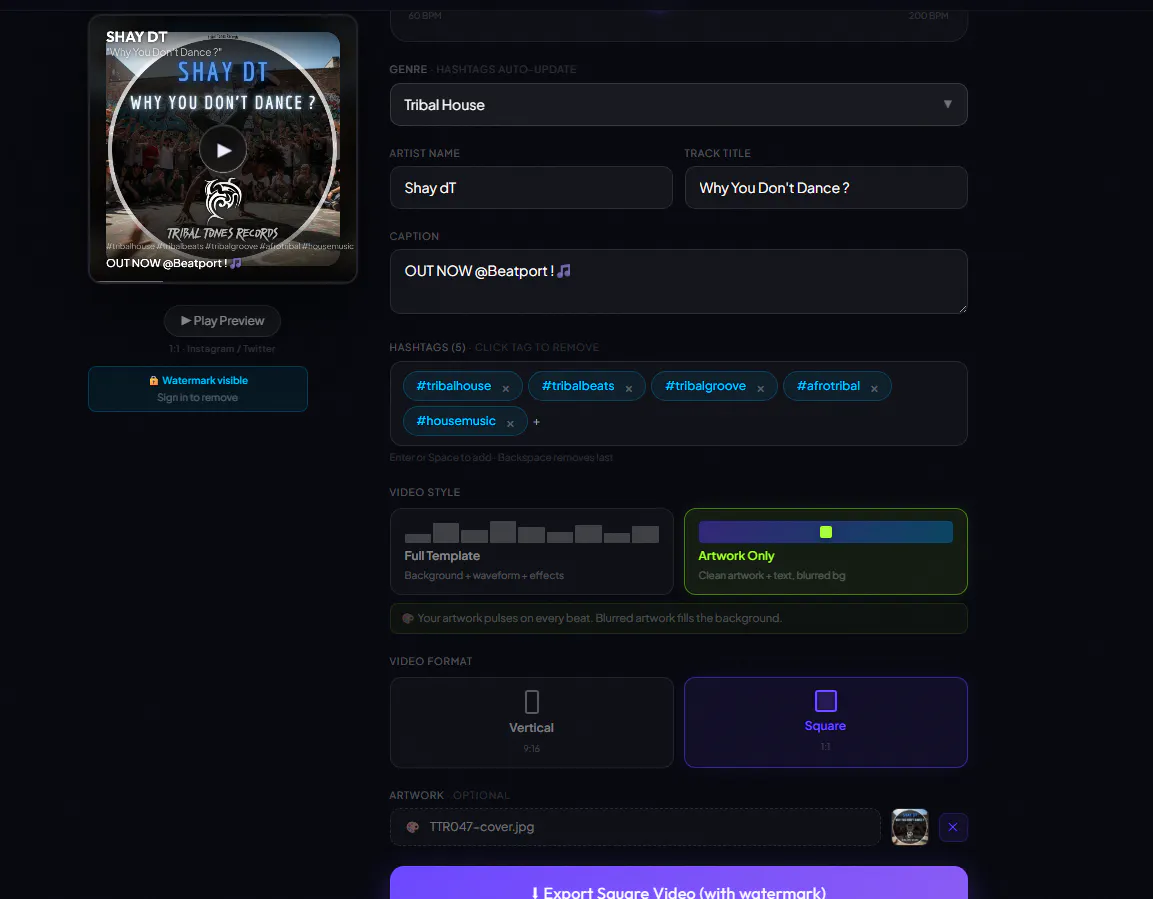Click the #housemusic tag label
Viewport: 1153px width, 899px height.
456,421
